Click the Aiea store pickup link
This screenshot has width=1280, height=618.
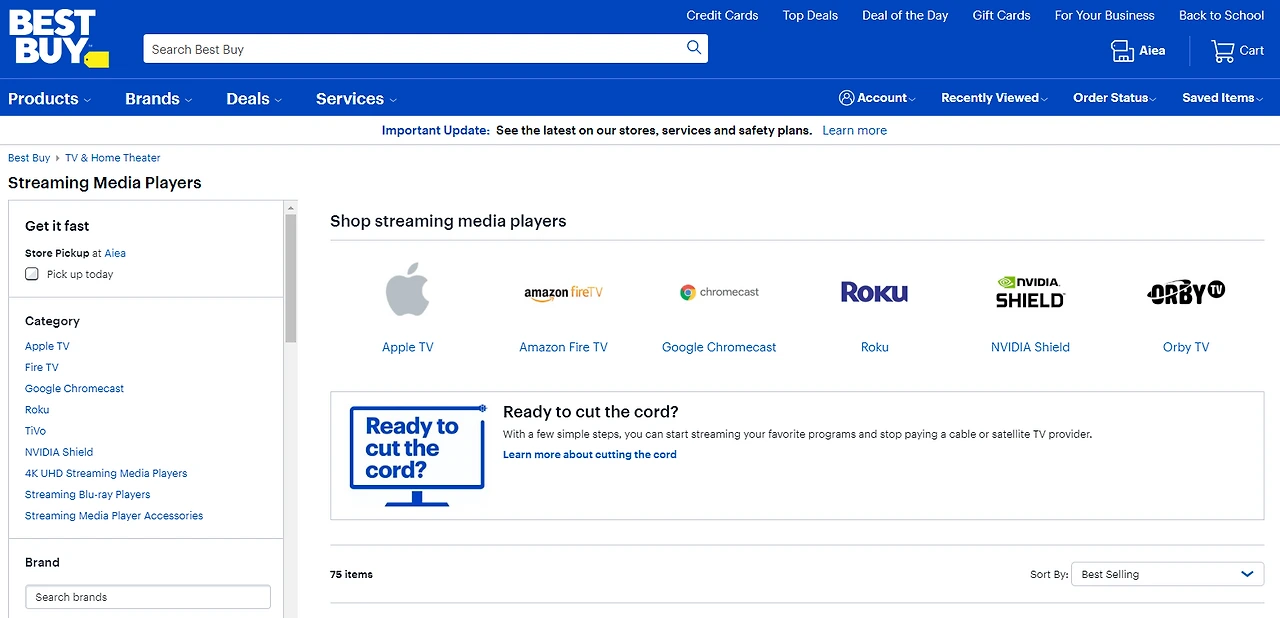115,253
